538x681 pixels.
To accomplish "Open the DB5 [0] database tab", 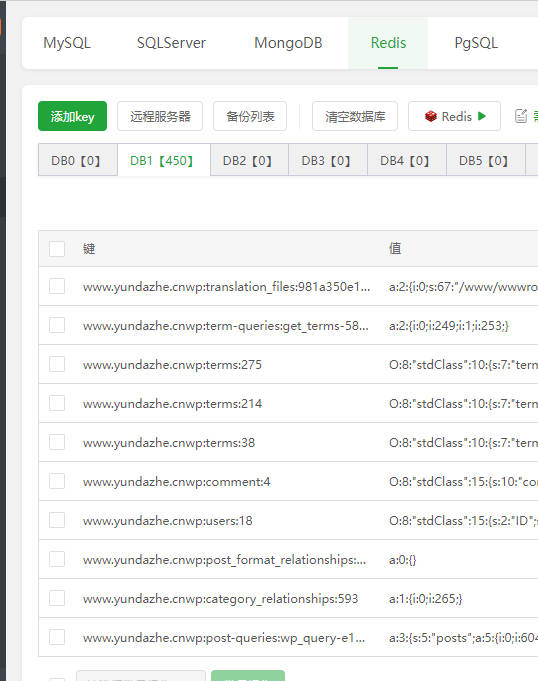I will [485, 160].
